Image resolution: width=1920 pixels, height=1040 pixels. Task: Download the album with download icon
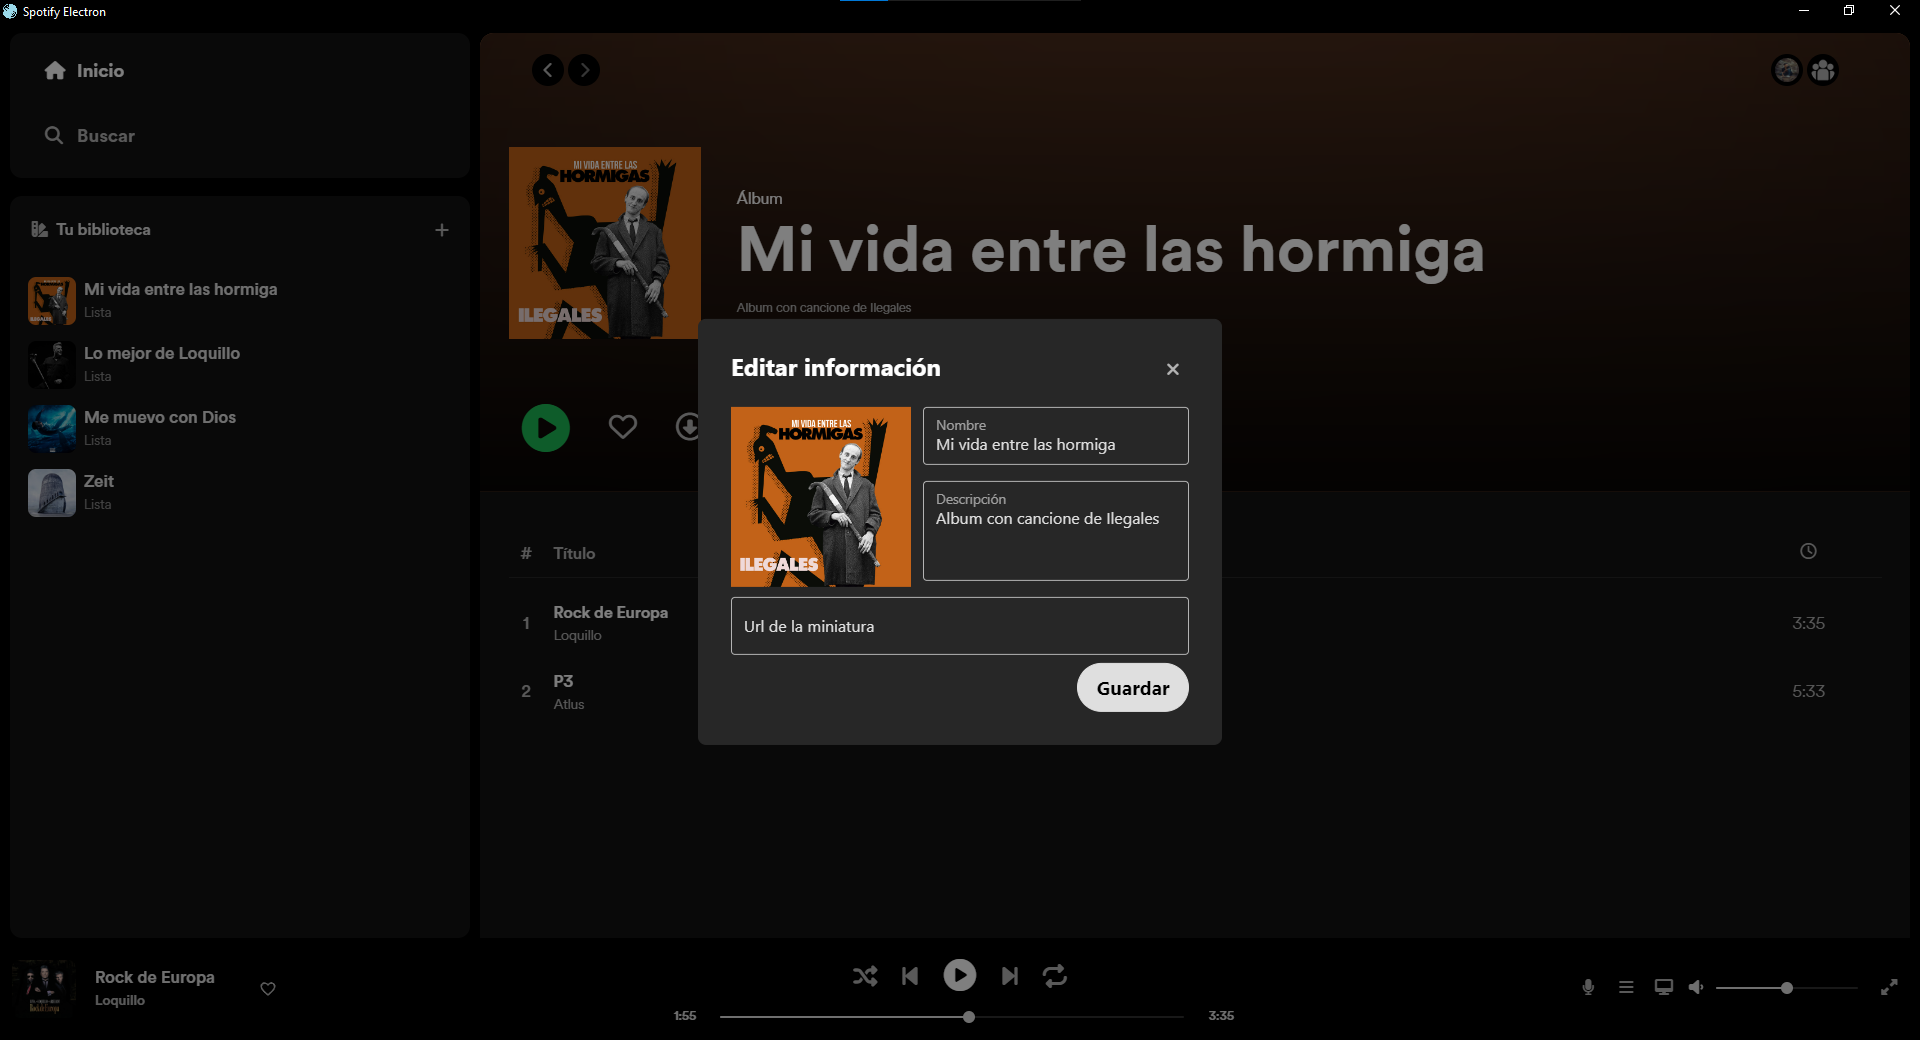coord(688,427)
